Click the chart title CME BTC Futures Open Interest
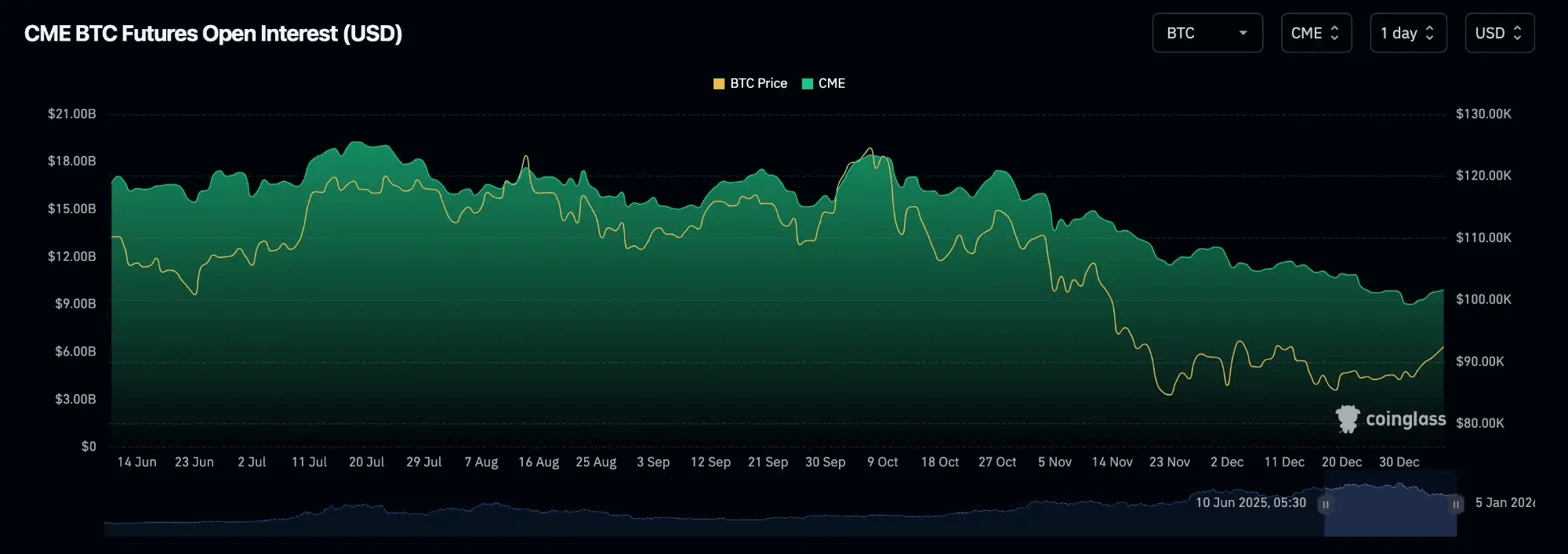Image resolution: width=1568 pixels, height=554 pixels. pos(213,34)
